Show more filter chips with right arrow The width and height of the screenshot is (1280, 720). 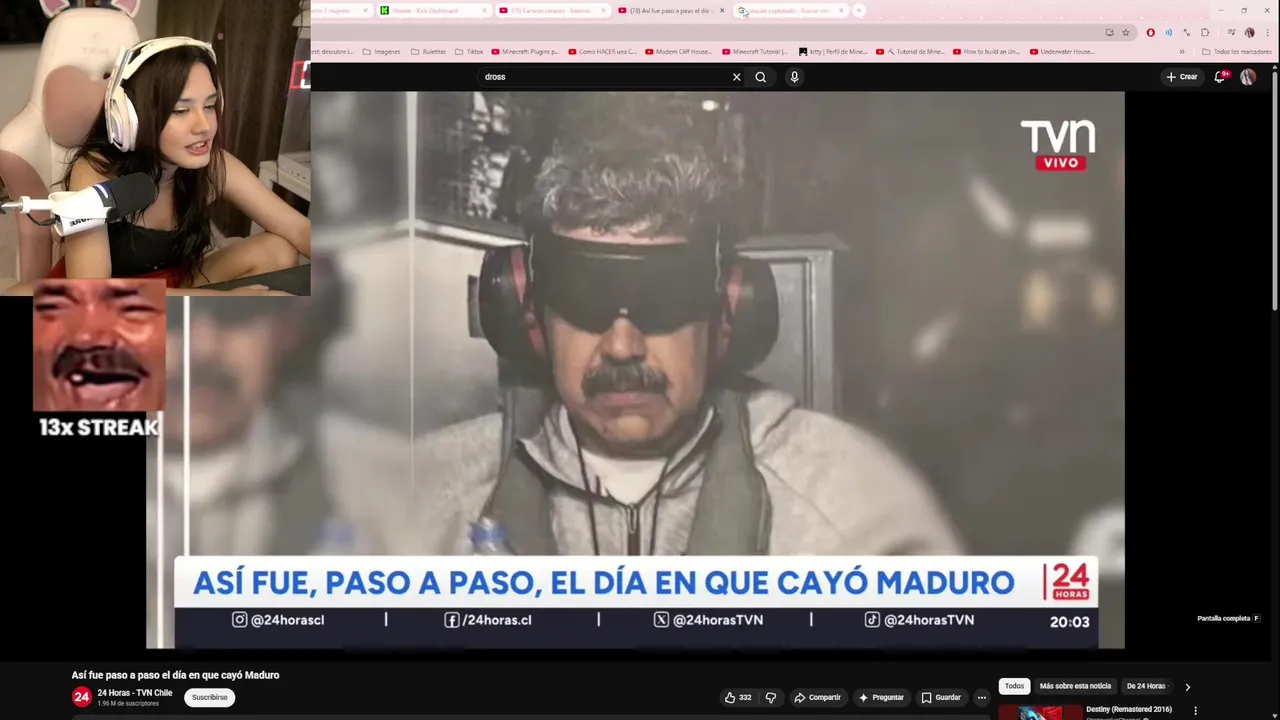[x=1187, y=687]
